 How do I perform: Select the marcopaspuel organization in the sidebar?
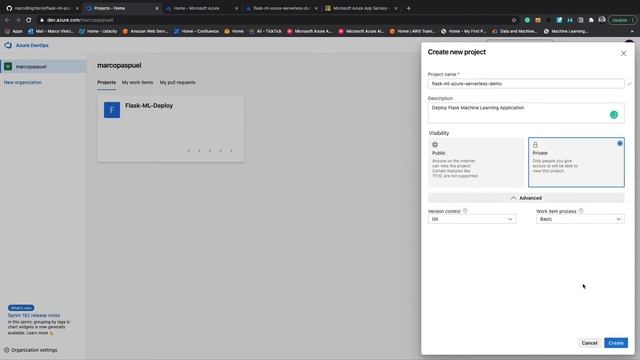[x=43, y=67]
